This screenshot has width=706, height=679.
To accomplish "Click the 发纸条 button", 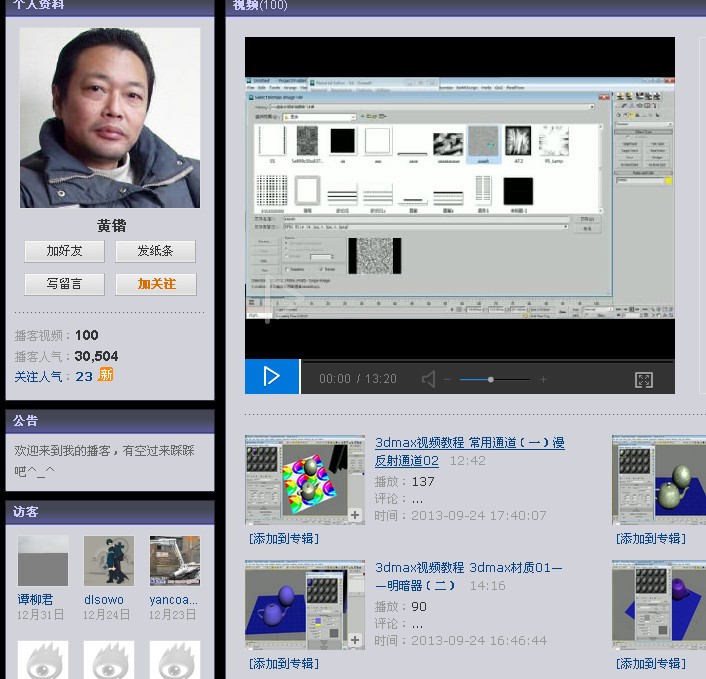I will point(155,251).
